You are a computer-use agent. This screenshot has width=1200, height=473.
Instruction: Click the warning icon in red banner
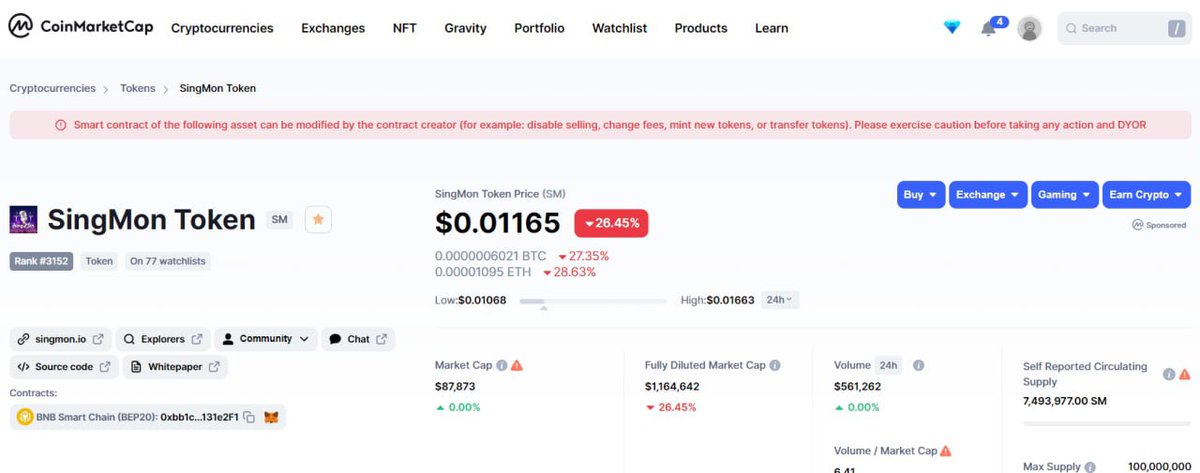point(61,125)
